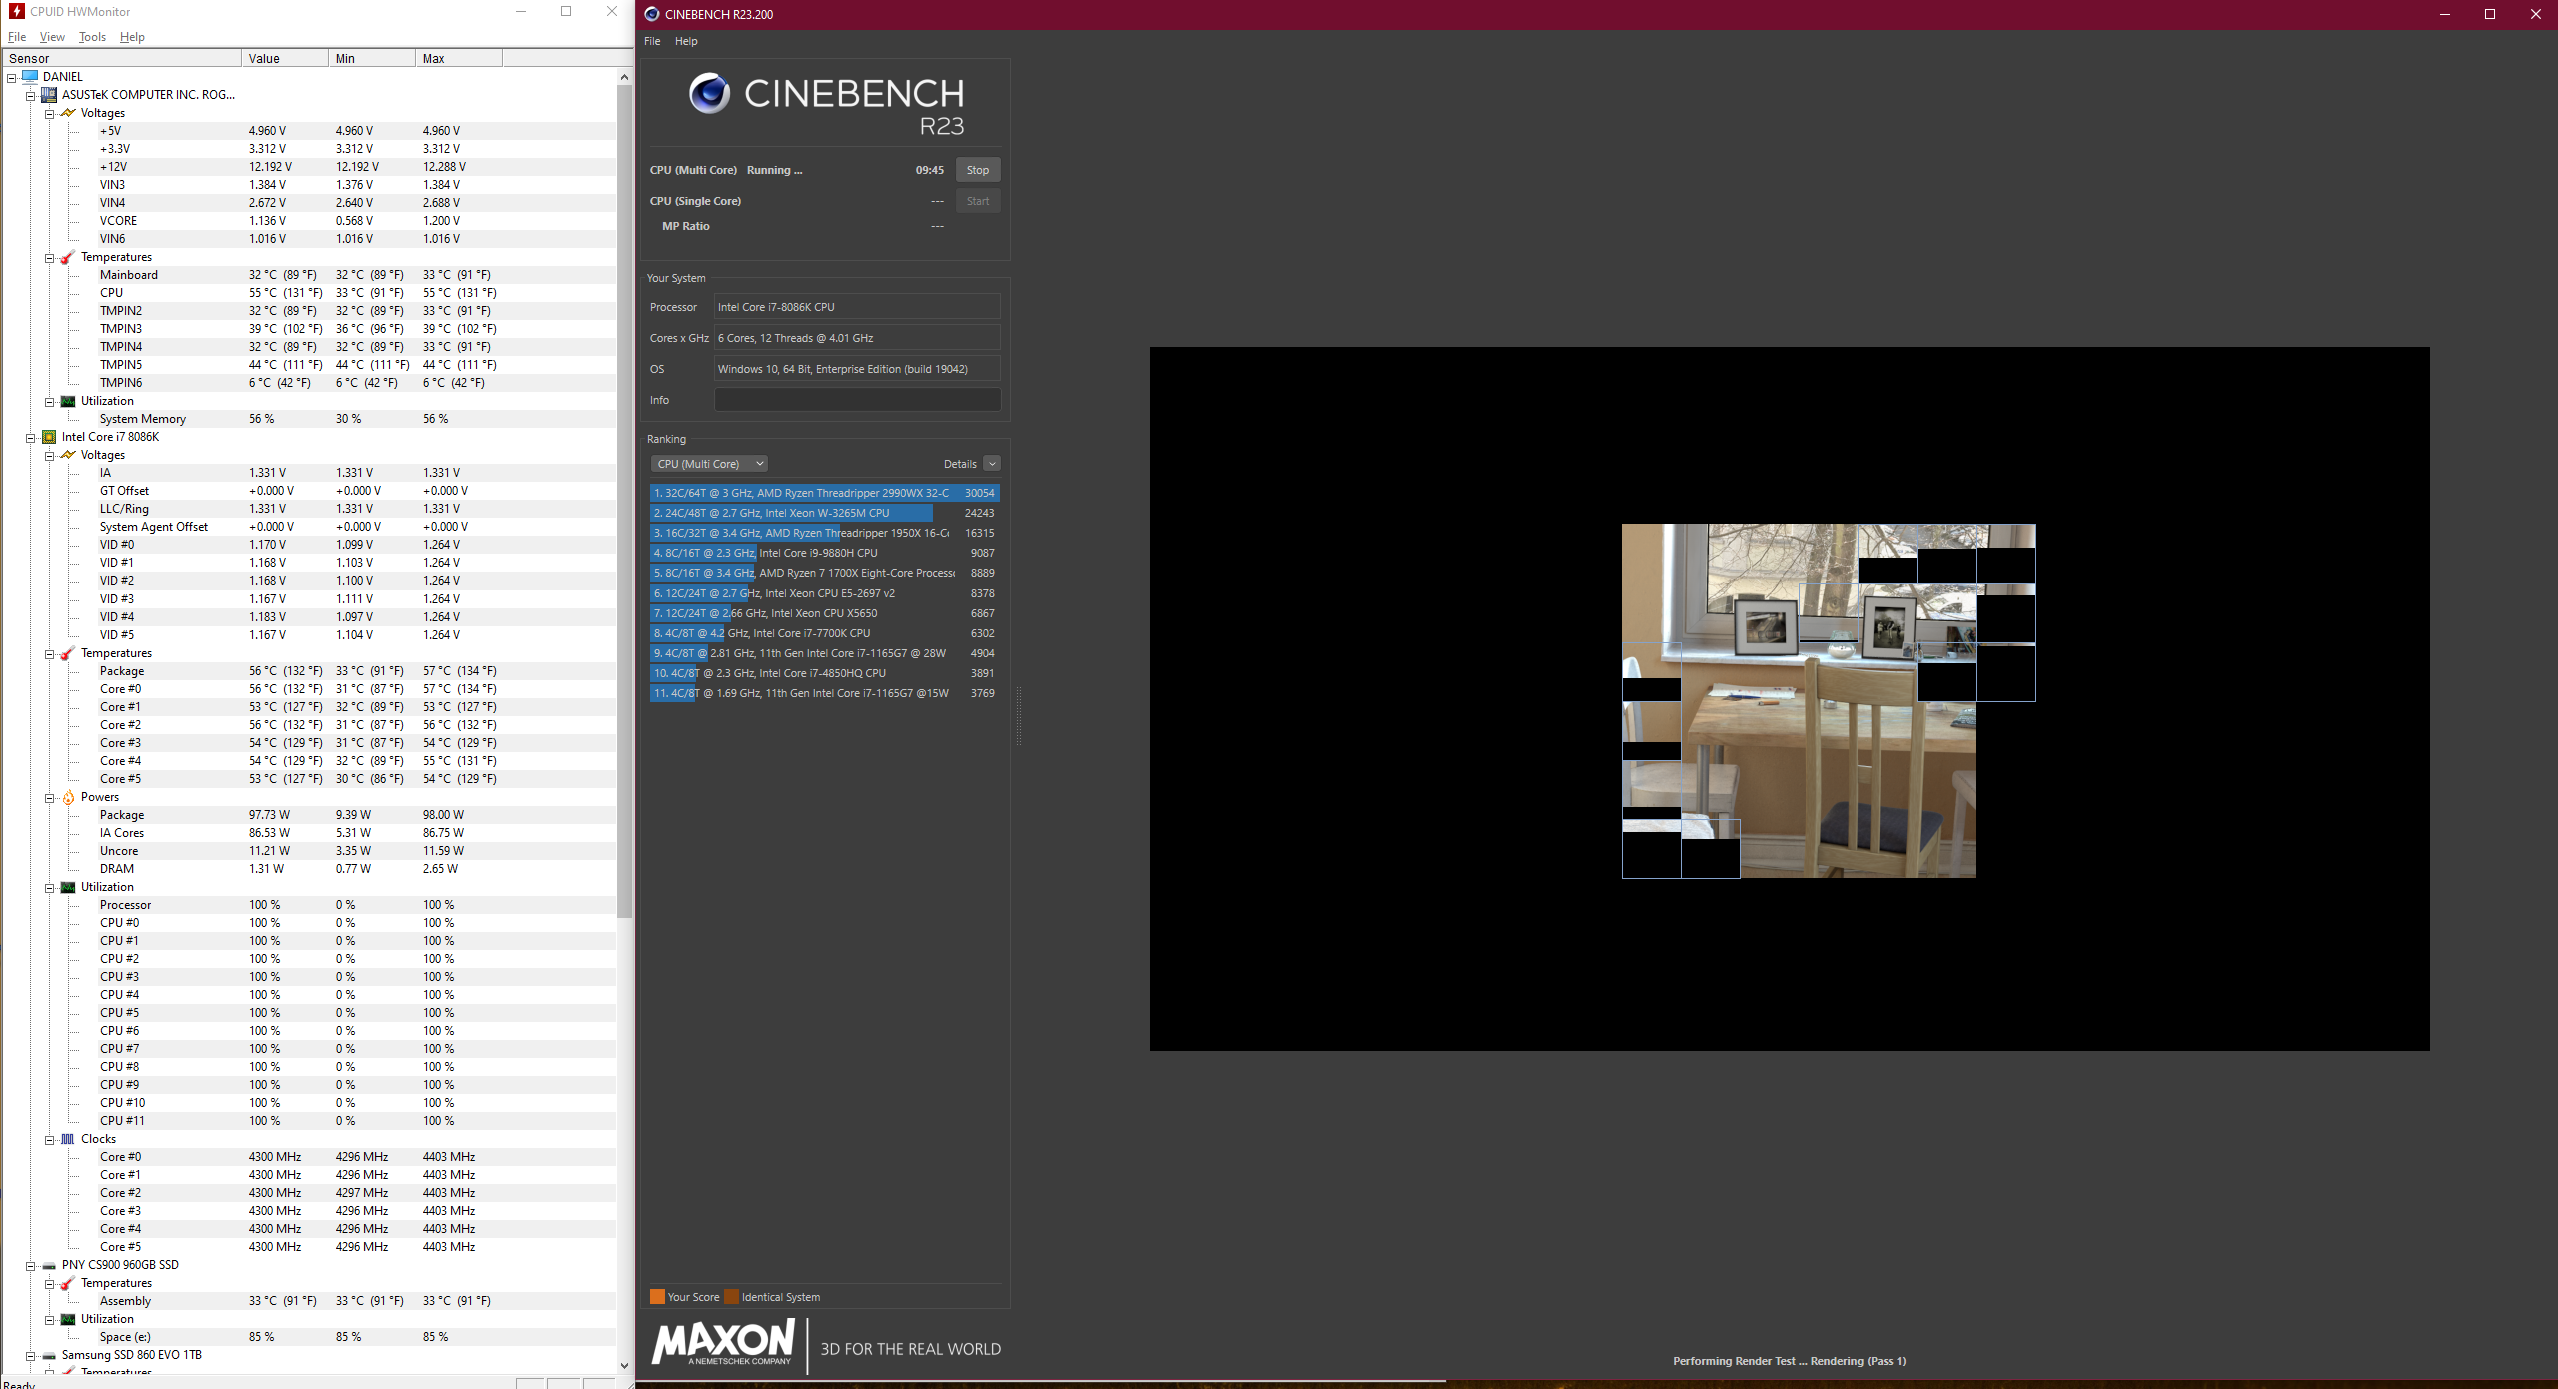The image size is (2558, 1389).
Task: Click the Voltages lightning icon under ASUSTeK
Action: (x=67, y=113)
